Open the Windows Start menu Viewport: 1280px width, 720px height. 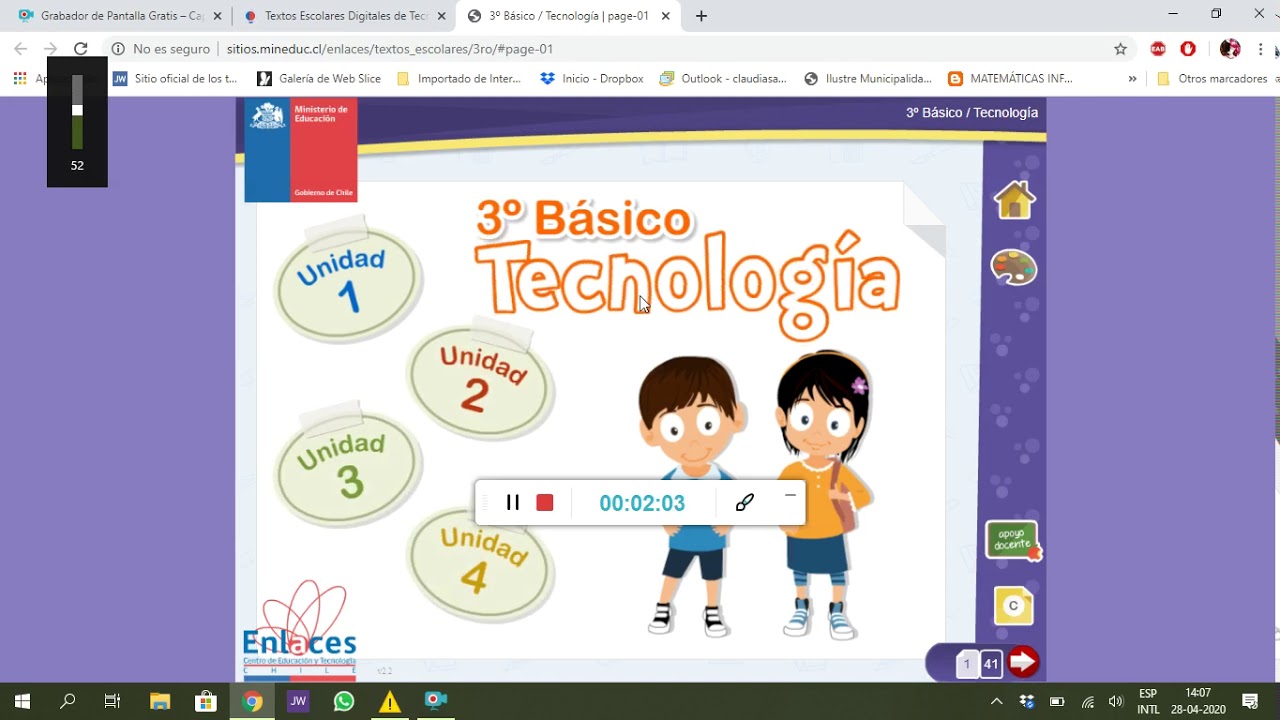tap(22, 701)
